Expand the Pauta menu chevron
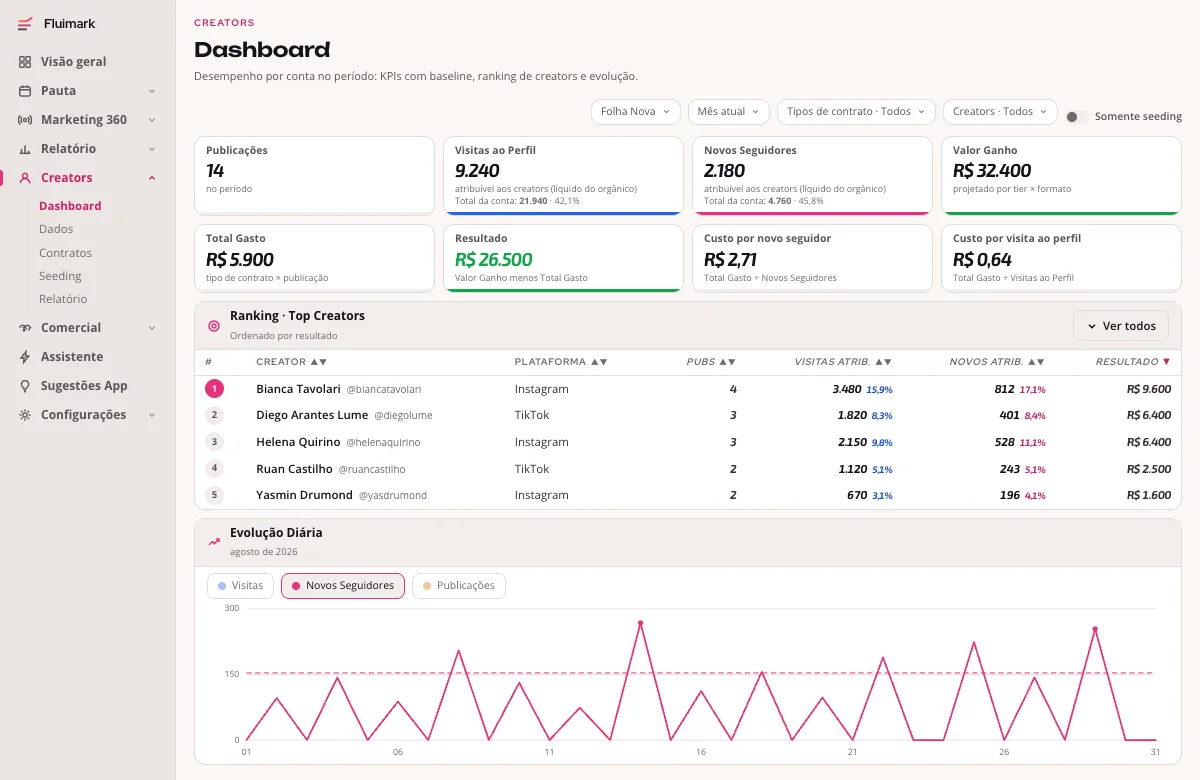This screenshot has width=1200, height=780. coord(152,91)
